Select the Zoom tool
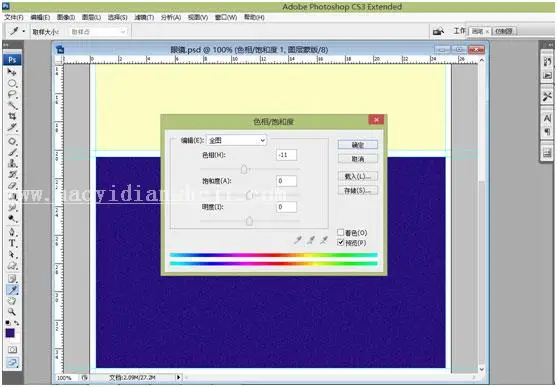 click(x=12, y=312)
